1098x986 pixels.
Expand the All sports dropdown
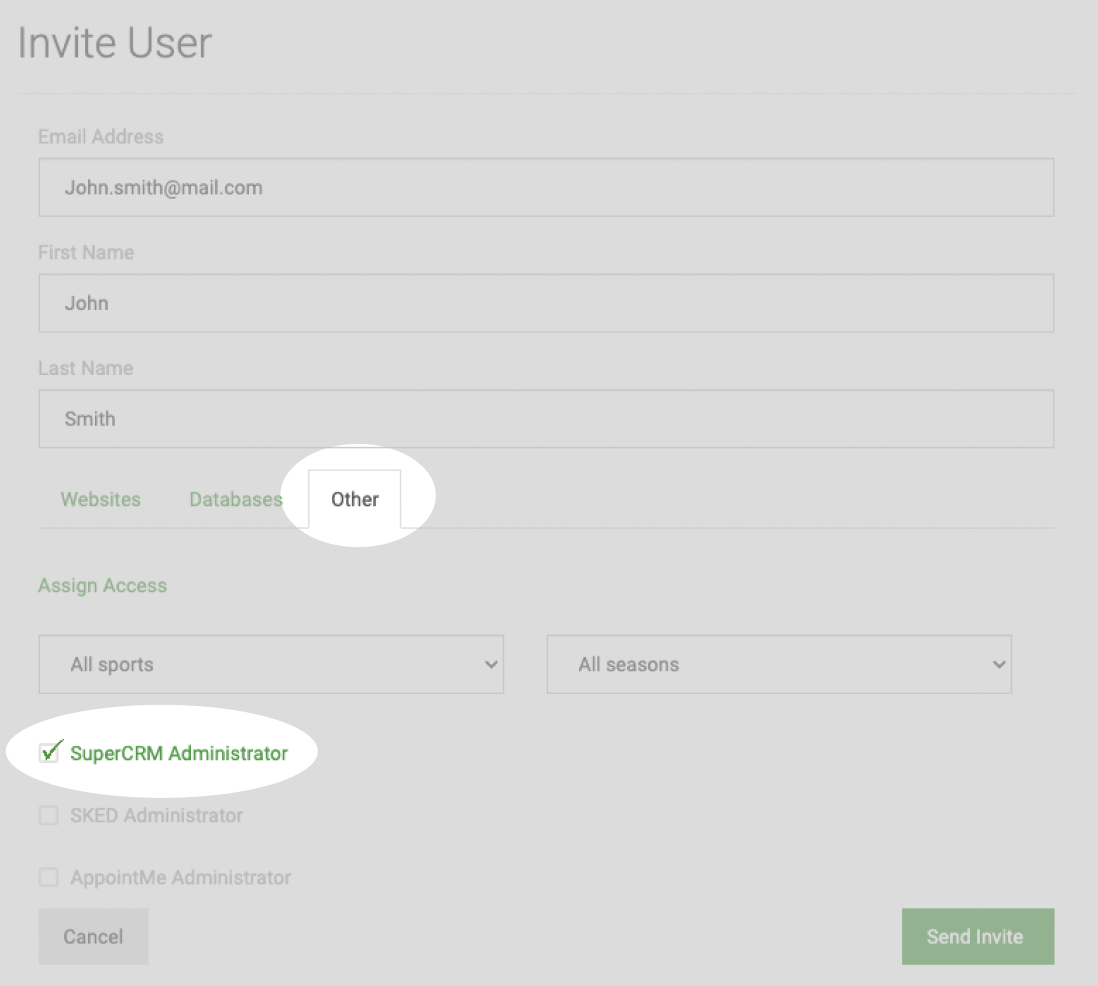pyautogui.click(x=271, y=664)
